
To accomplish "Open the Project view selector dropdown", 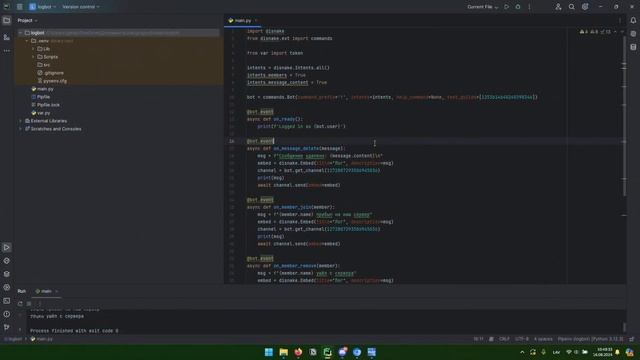I will click(27, 20).
